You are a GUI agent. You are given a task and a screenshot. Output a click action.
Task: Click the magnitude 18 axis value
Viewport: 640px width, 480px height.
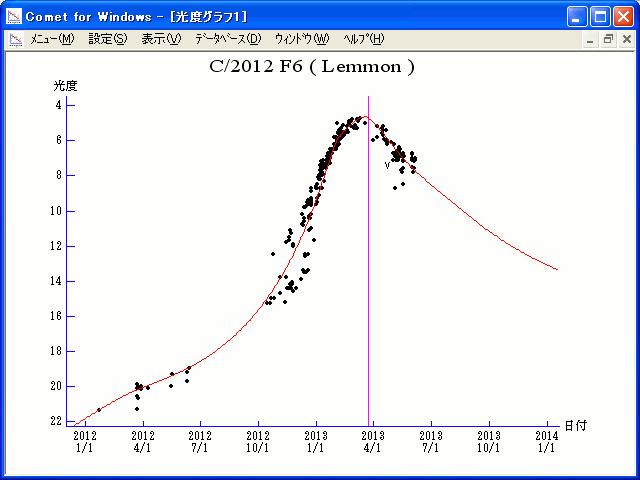[x=56, y=351]
